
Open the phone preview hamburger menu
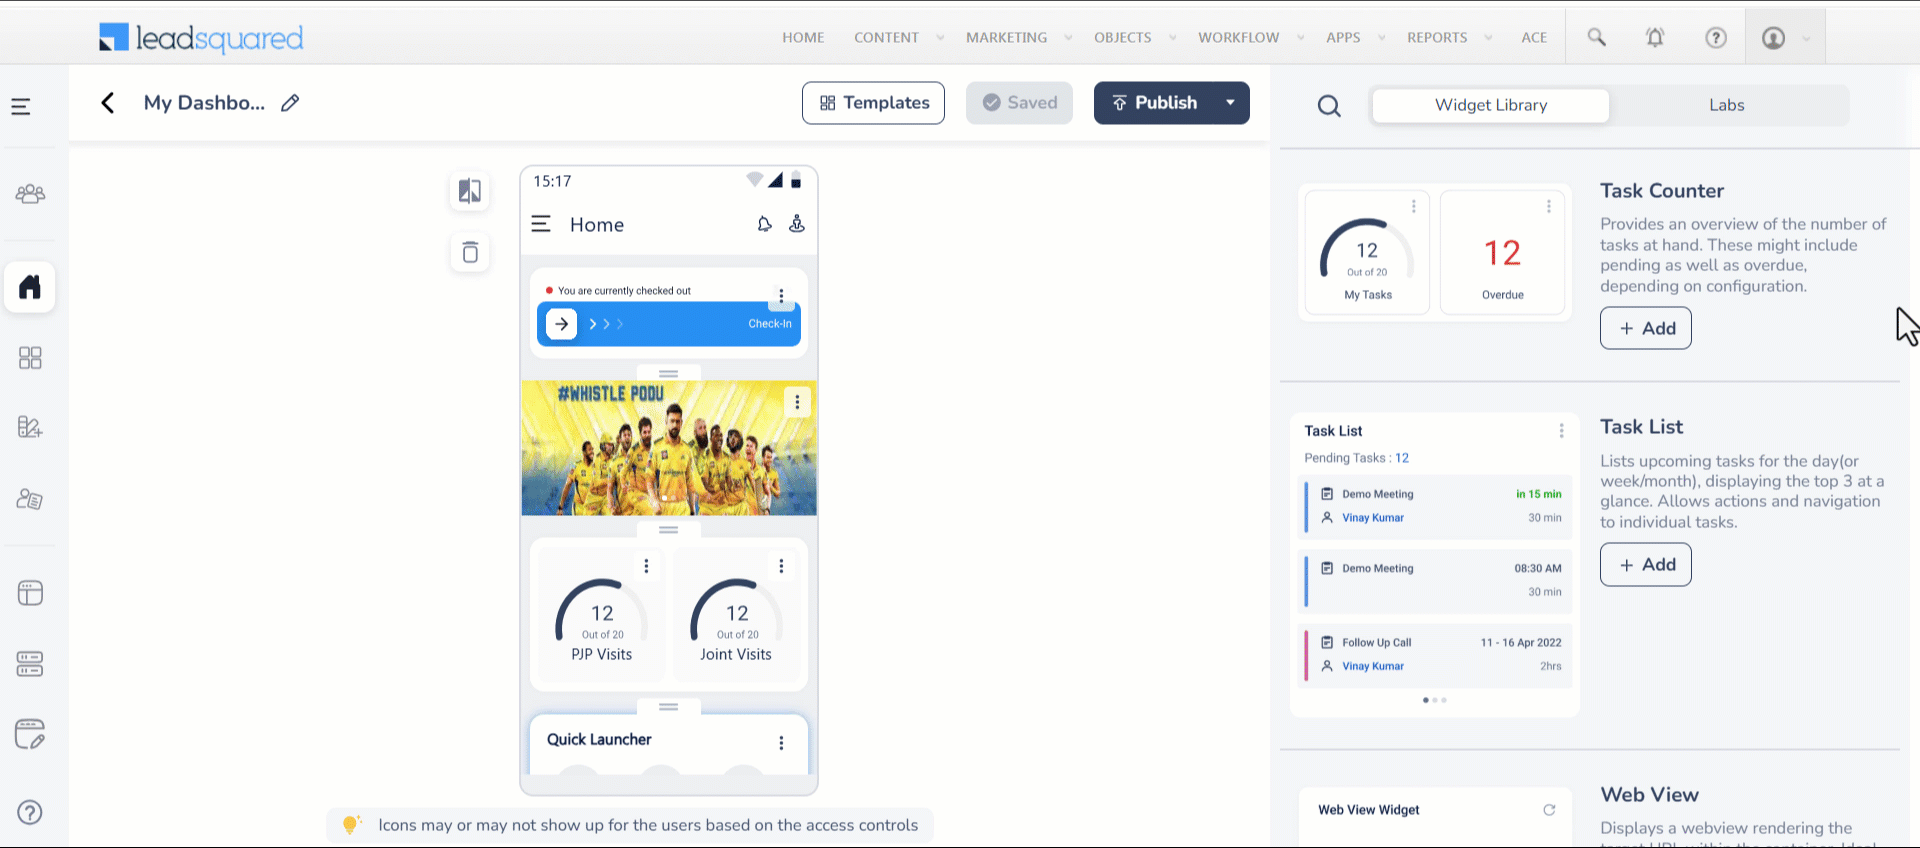541,224
